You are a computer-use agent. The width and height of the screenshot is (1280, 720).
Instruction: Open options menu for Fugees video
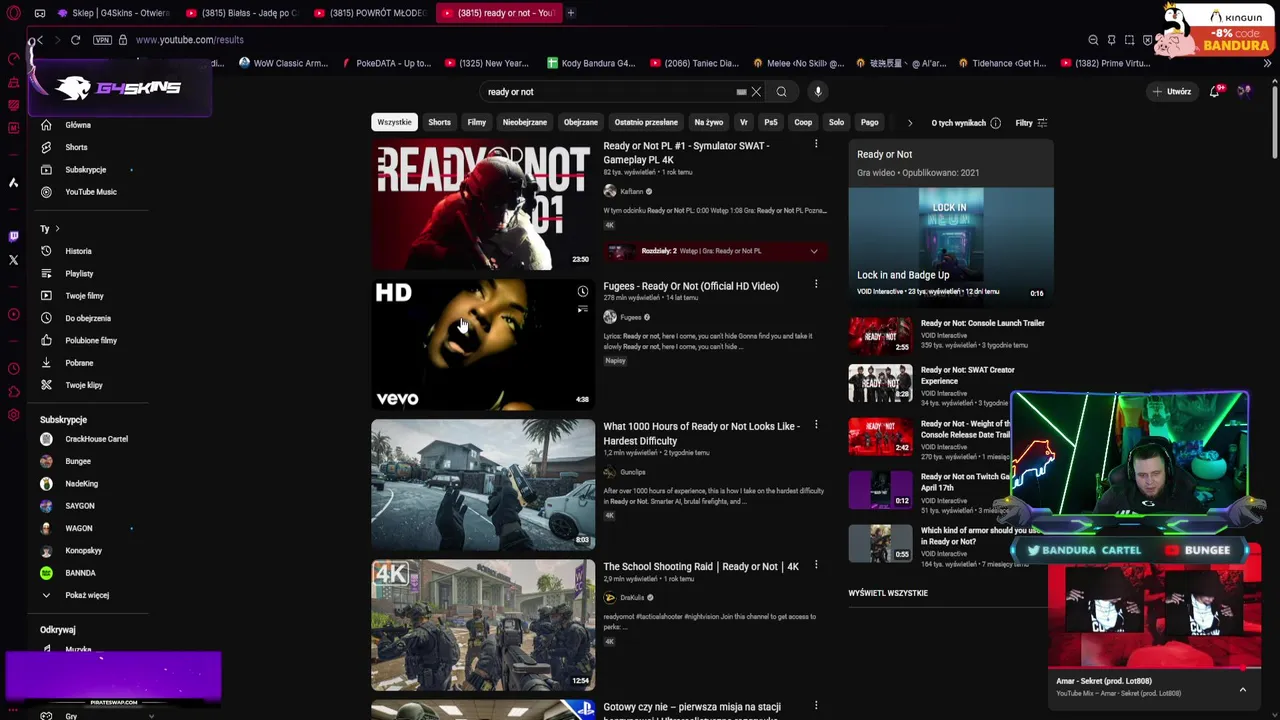[x=816, y=285]
